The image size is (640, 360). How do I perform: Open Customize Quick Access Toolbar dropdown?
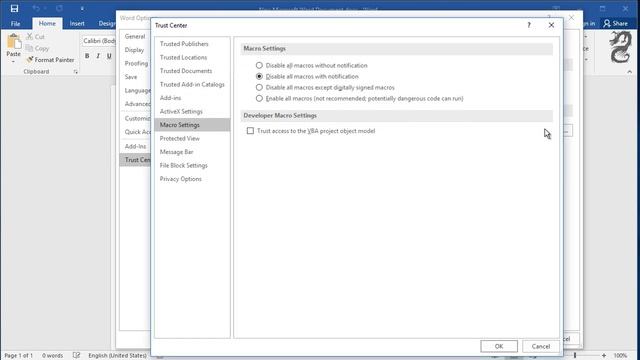pos(82,8)
